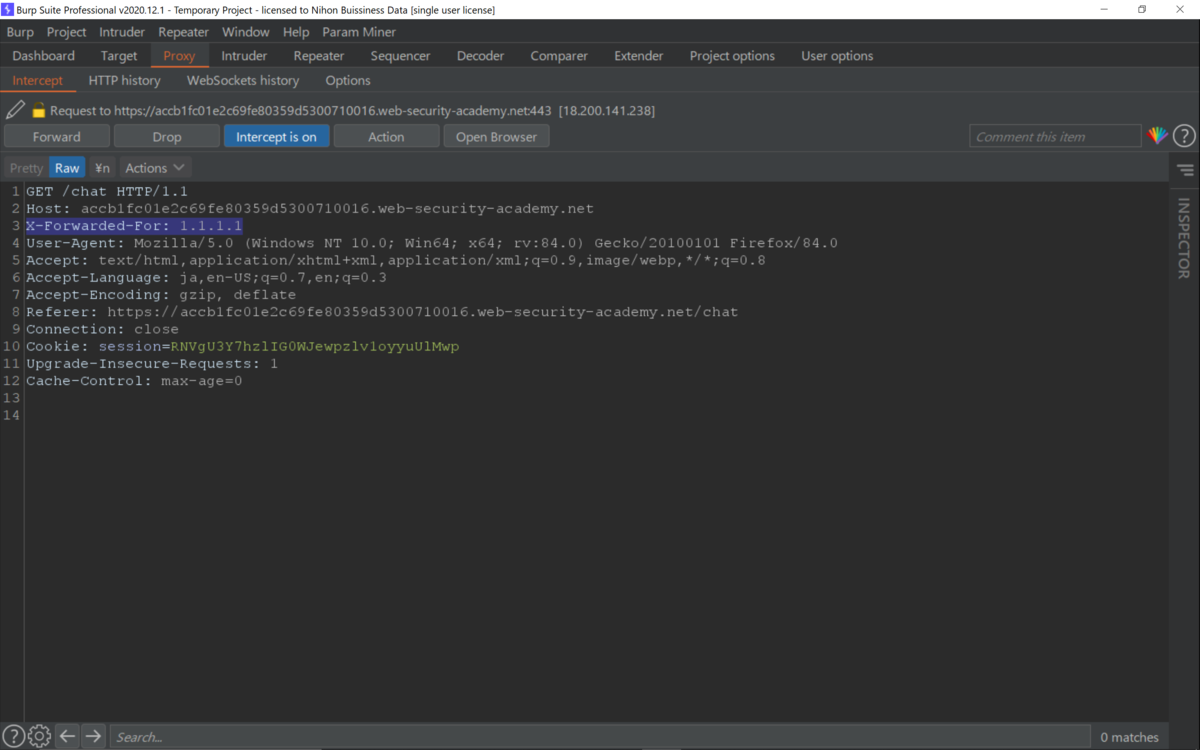The width and height of the screenshot is (1200, 750).
Task: Click the Comment this item field
Action: point(1055,136)
